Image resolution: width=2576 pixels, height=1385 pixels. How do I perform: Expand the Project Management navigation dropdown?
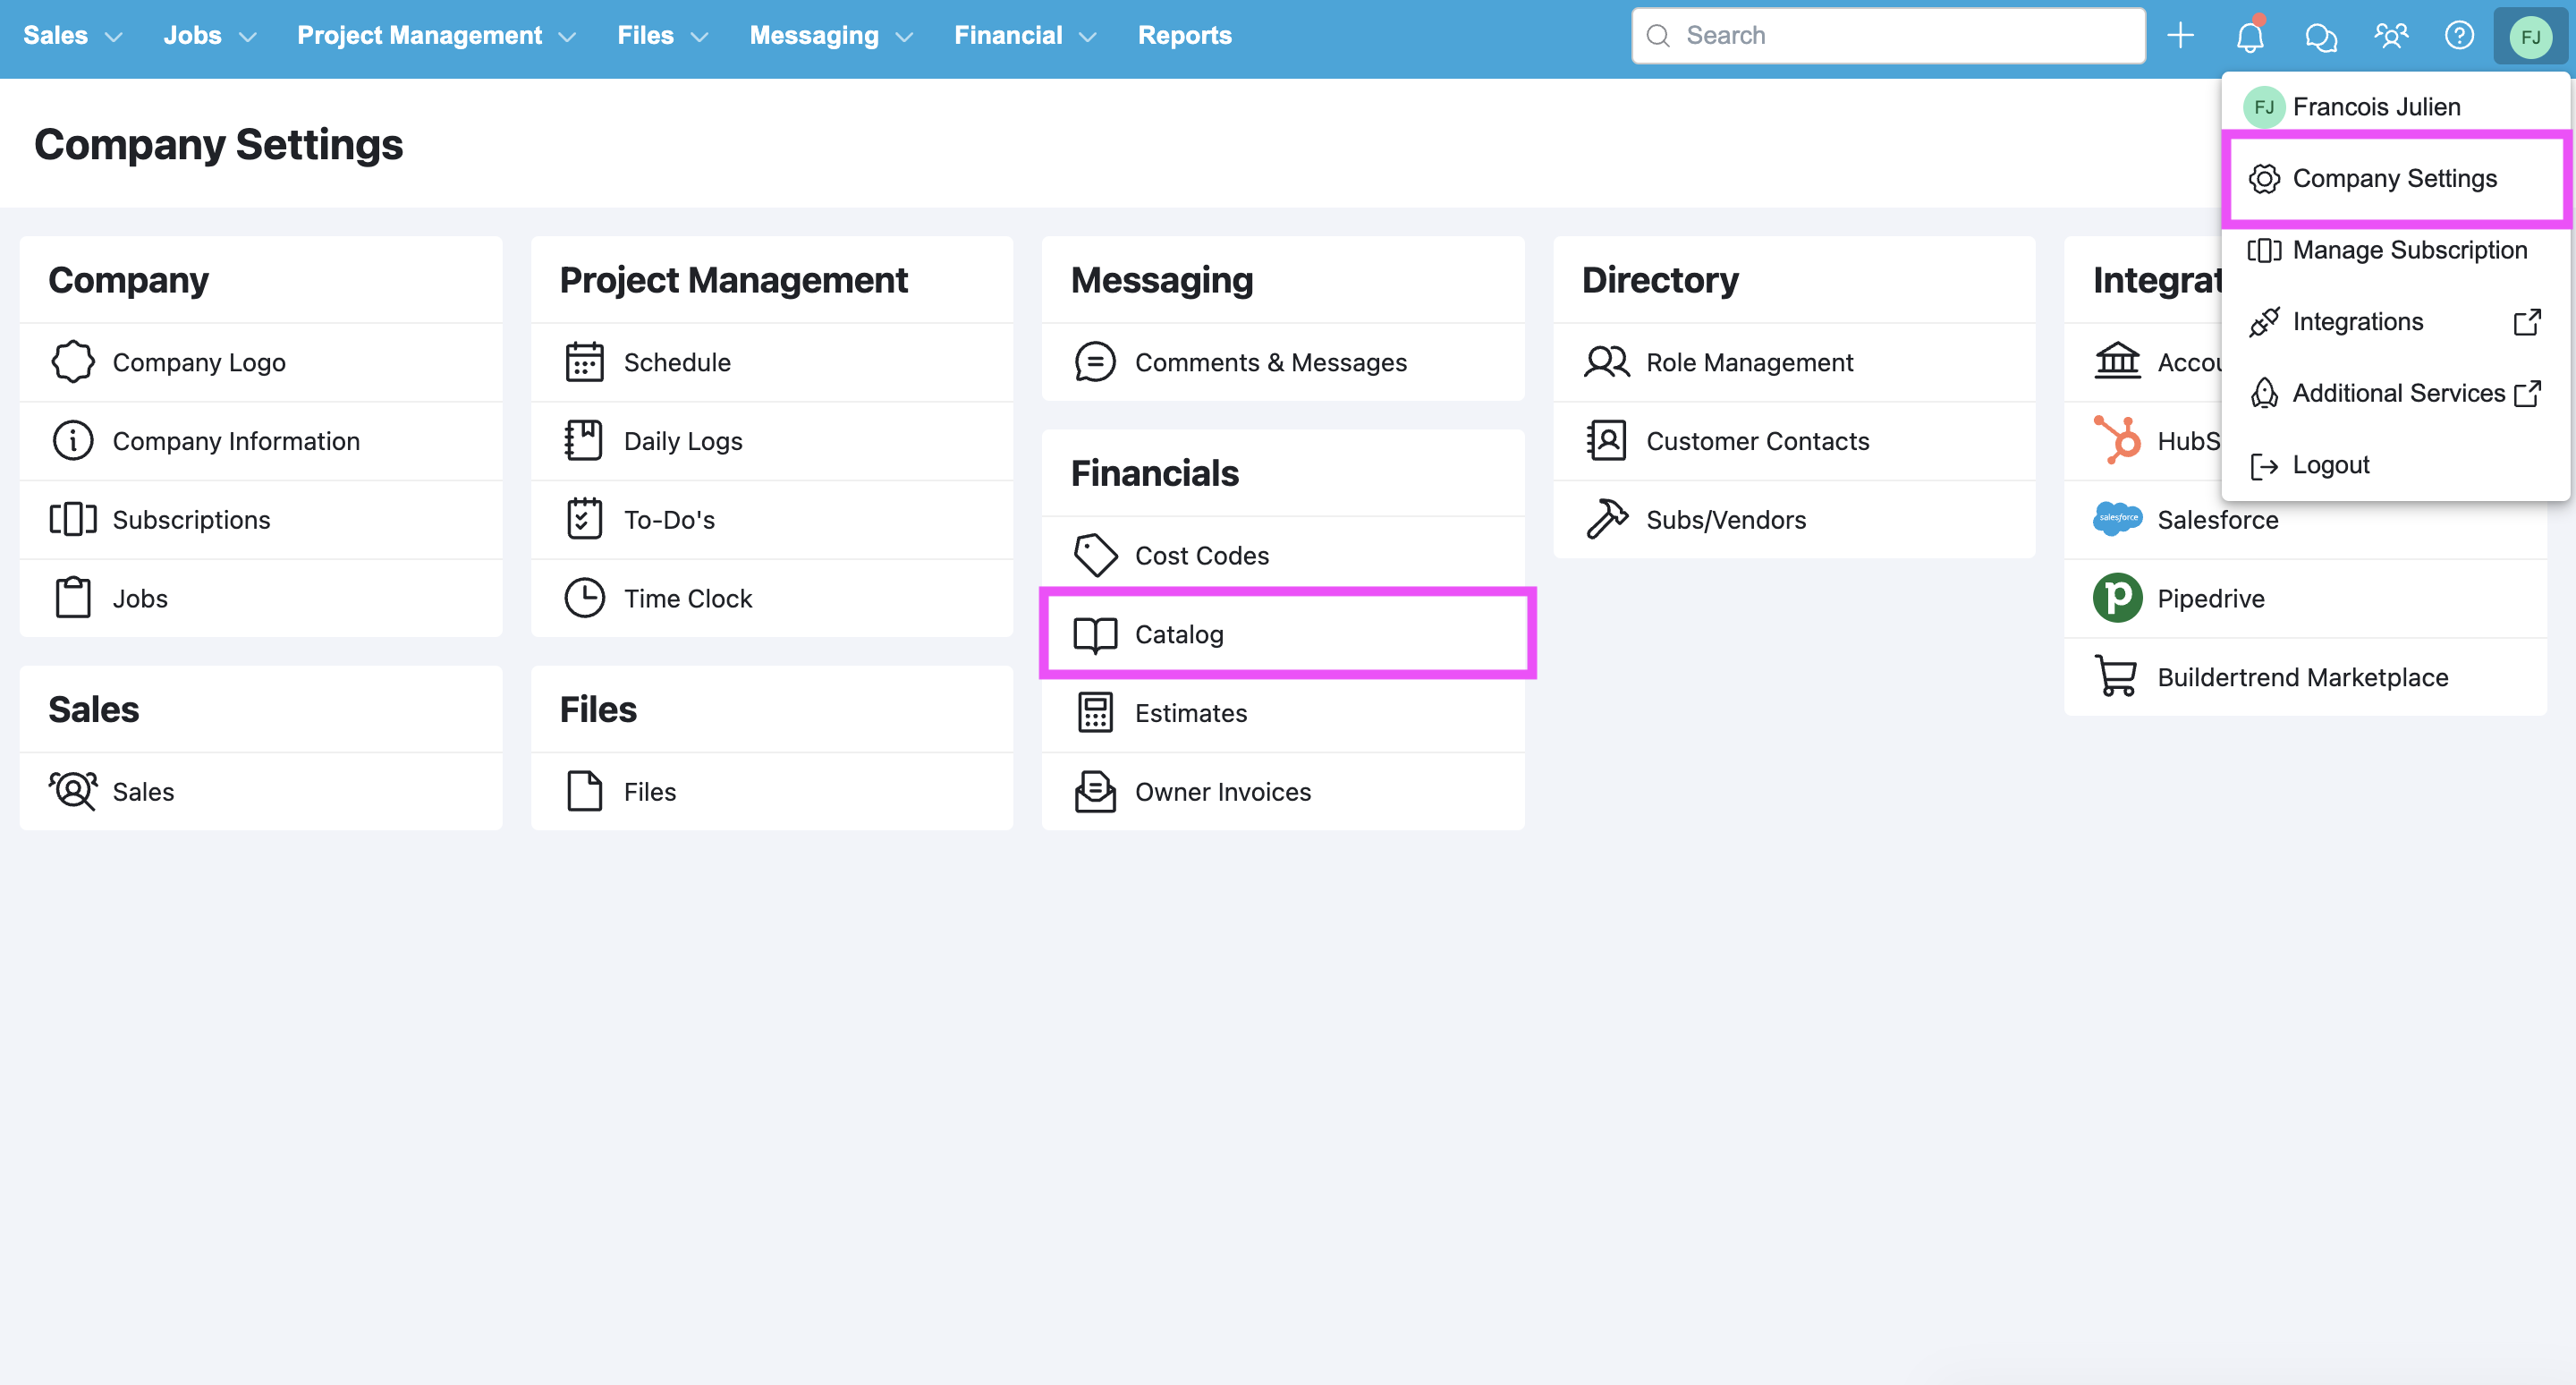pyautogui.click(x=436, y=36)
